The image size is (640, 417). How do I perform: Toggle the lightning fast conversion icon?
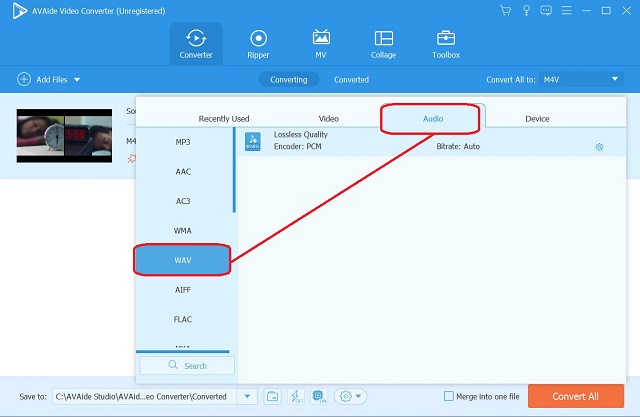(x=296, y=396)
